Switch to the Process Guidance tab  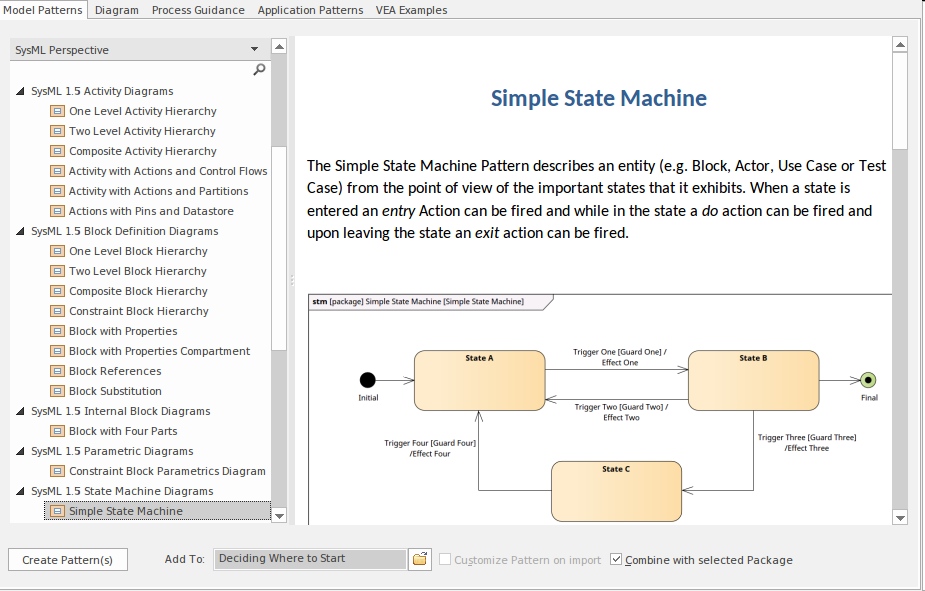point(198,10)
